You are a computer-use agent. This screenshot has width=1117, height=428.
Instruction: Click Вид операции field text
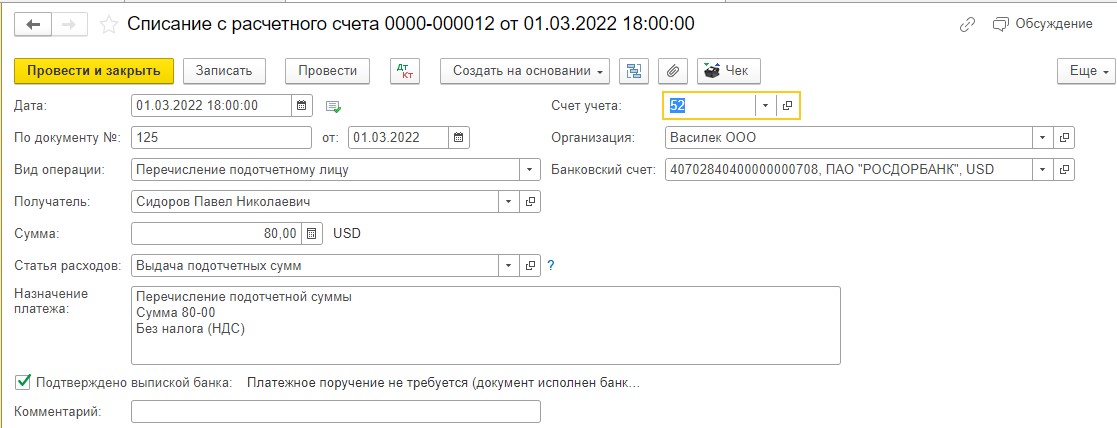click(x=326, y=169)
